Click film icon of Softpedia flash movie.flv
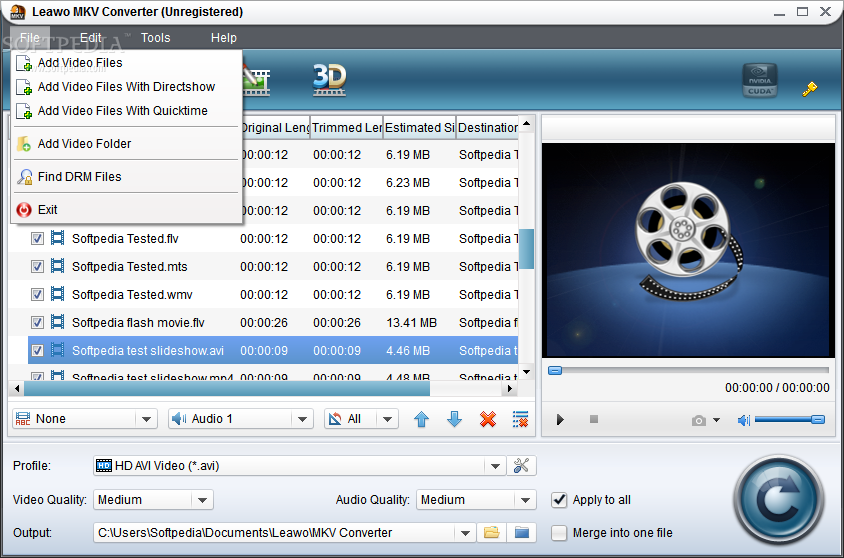844x558 pixels. [x=58, y=322]
